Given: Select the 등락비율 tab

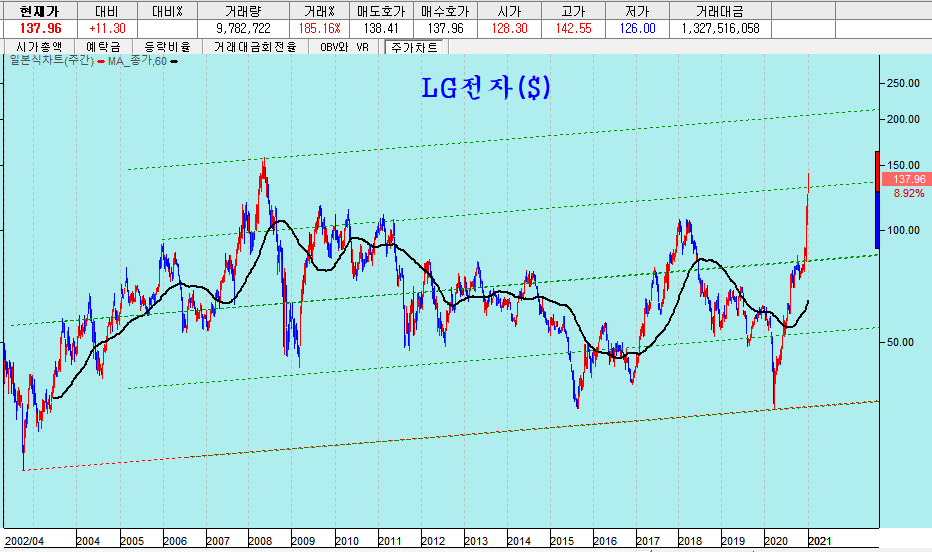Looking at the screenshot, I should point(167,47).
